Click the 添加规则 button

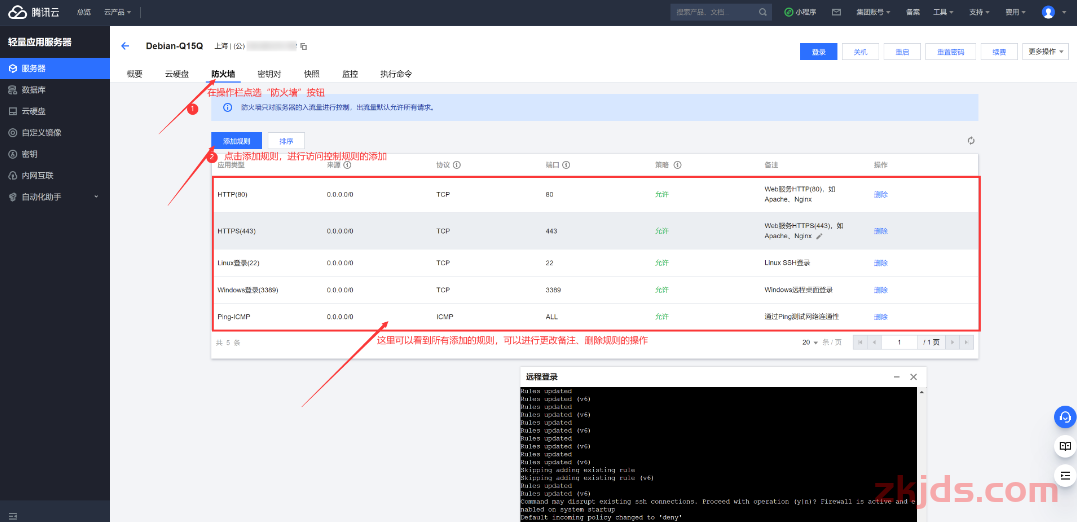click(236, 141)
